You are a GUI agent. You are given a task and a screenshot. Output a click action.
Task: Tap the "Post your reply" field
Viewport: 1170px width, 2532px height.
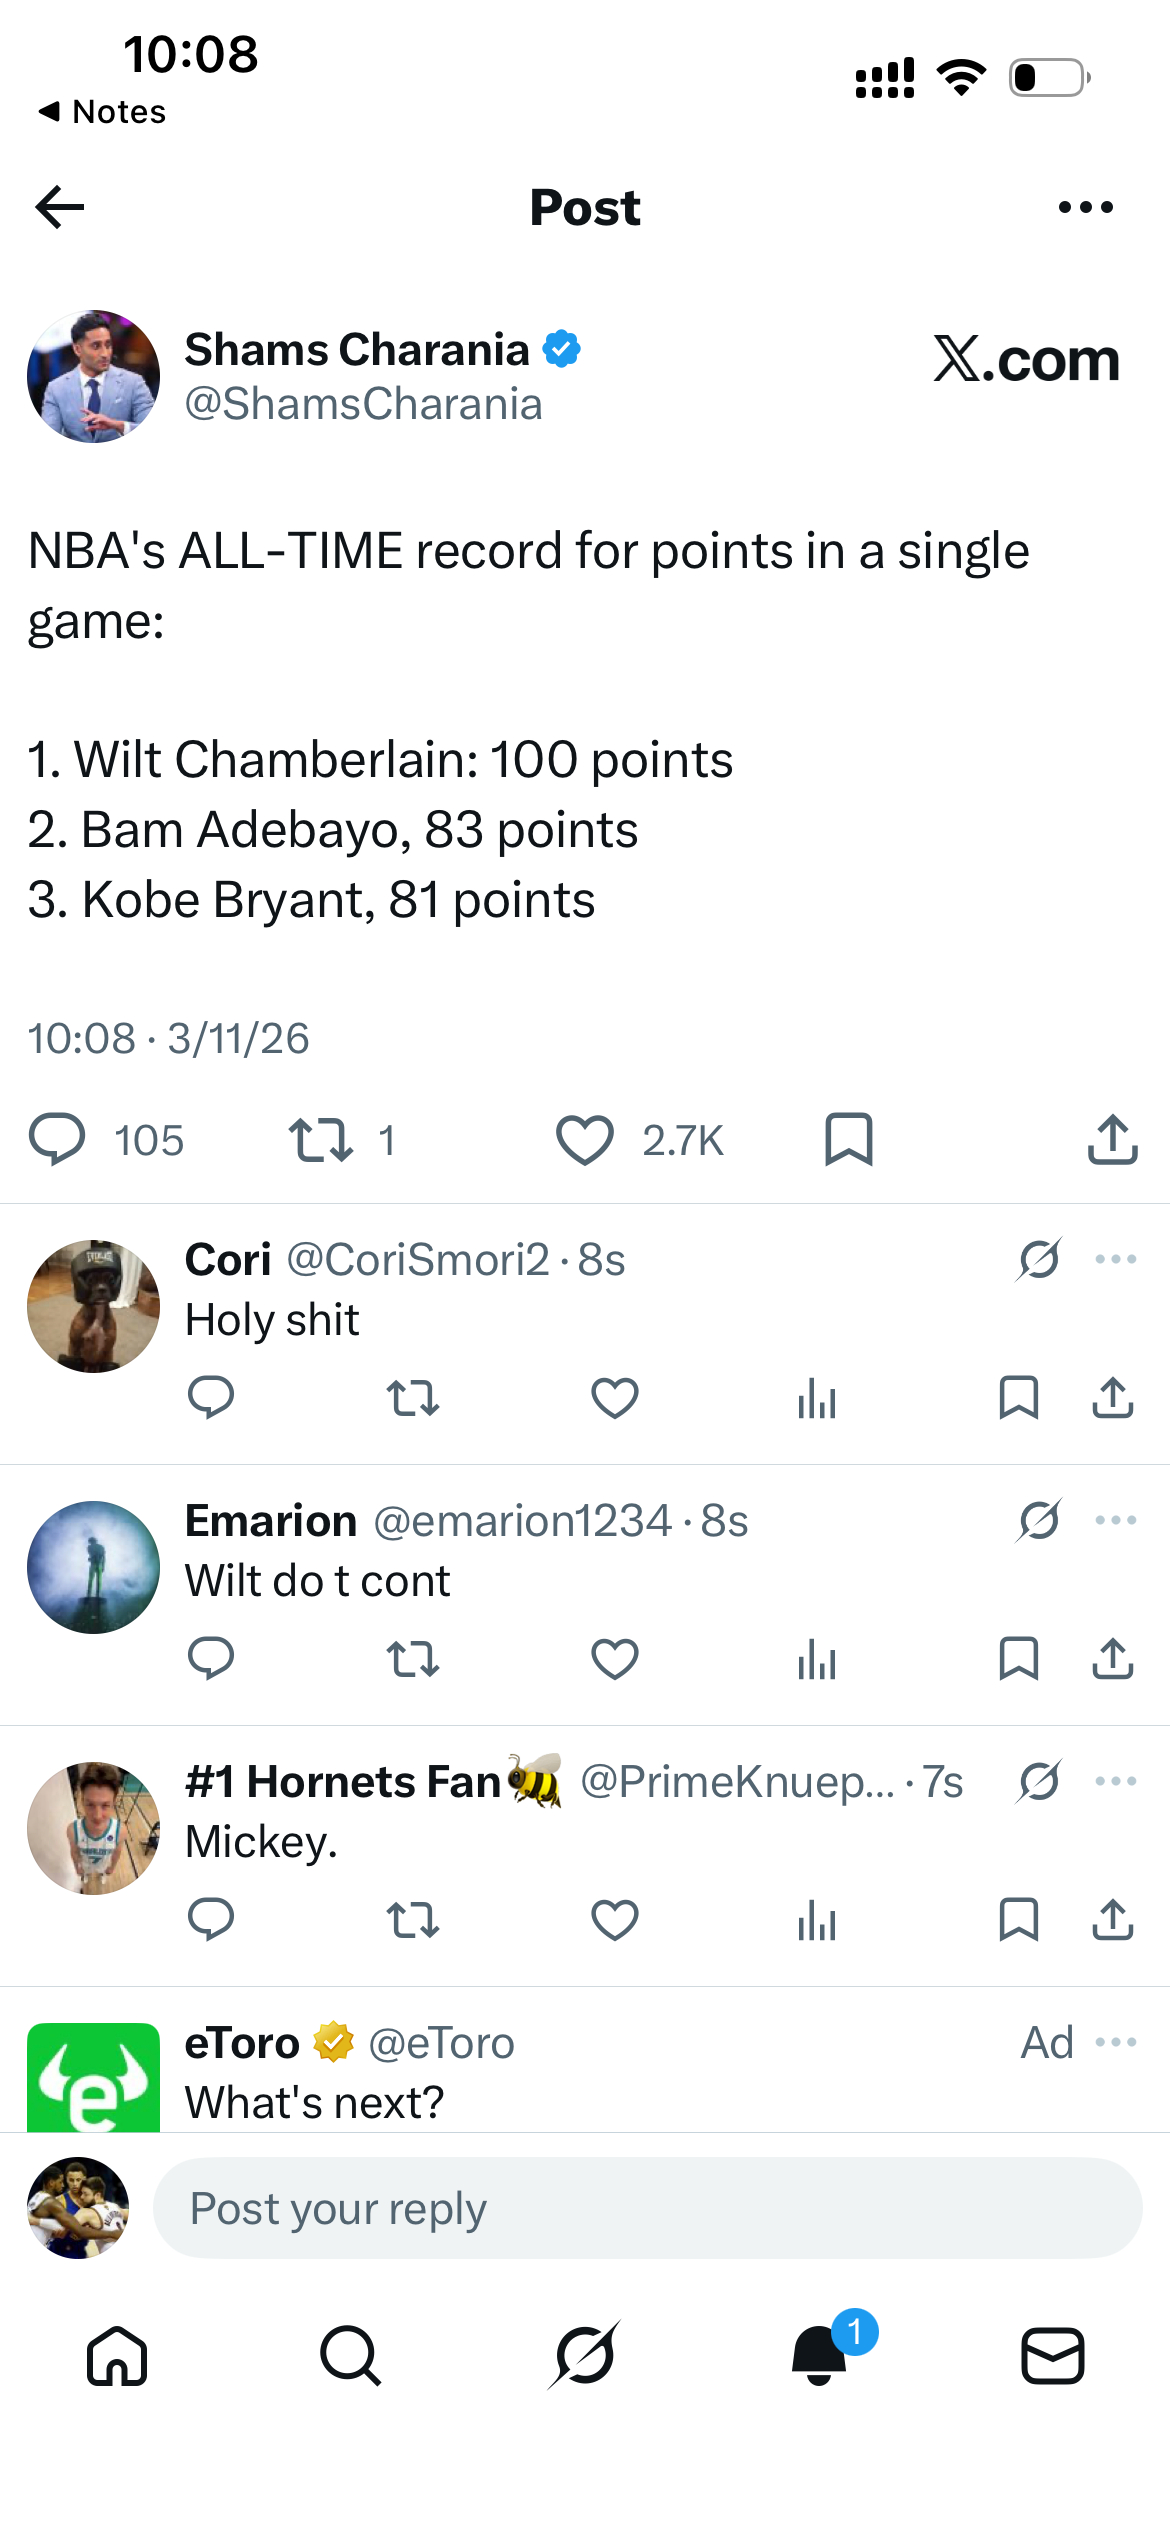click(647, 2208)
